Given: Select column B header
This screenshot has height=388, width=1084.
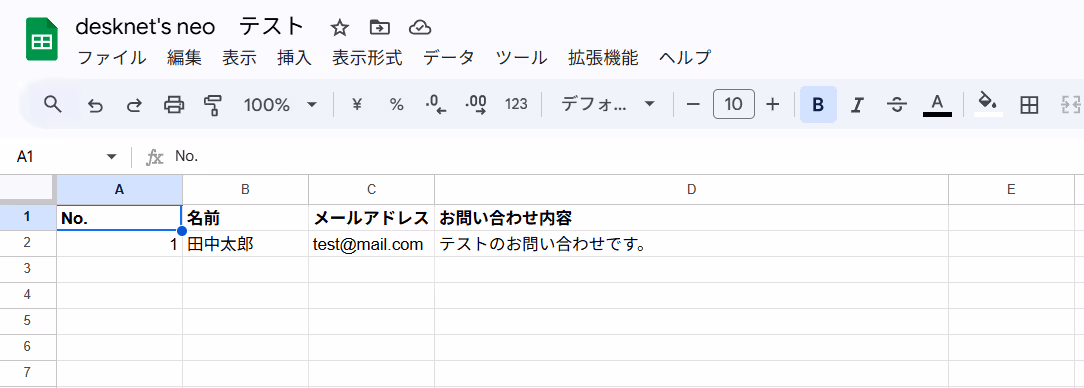Looking at the screenshot, I should point(245,190).
